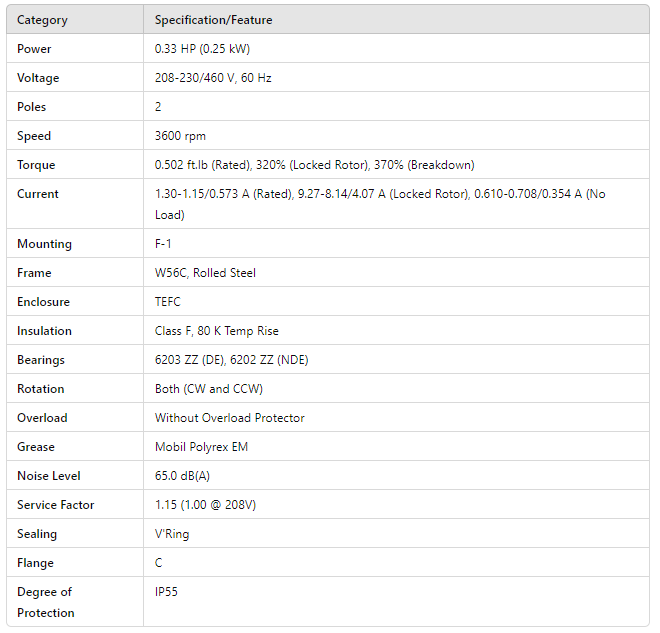Image resolution: width=660 pixels, height=633 pixels.
Task: Click the Torque specification text
Action: click(x=314, y=165)
